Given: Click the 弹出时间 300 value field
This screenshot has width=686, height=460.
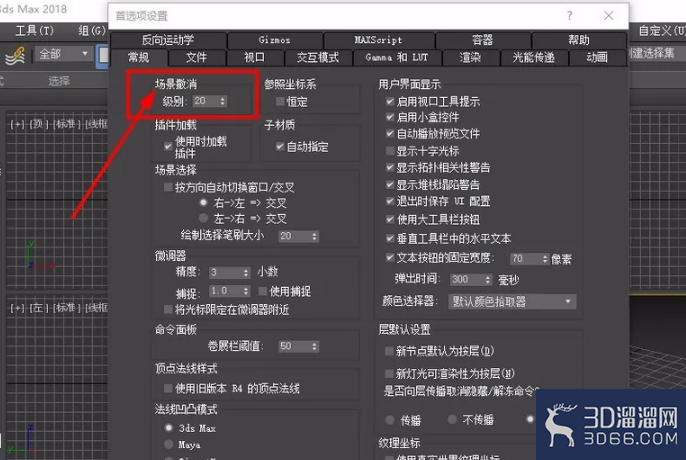Looking at the screenshot, I should point(467,279).
